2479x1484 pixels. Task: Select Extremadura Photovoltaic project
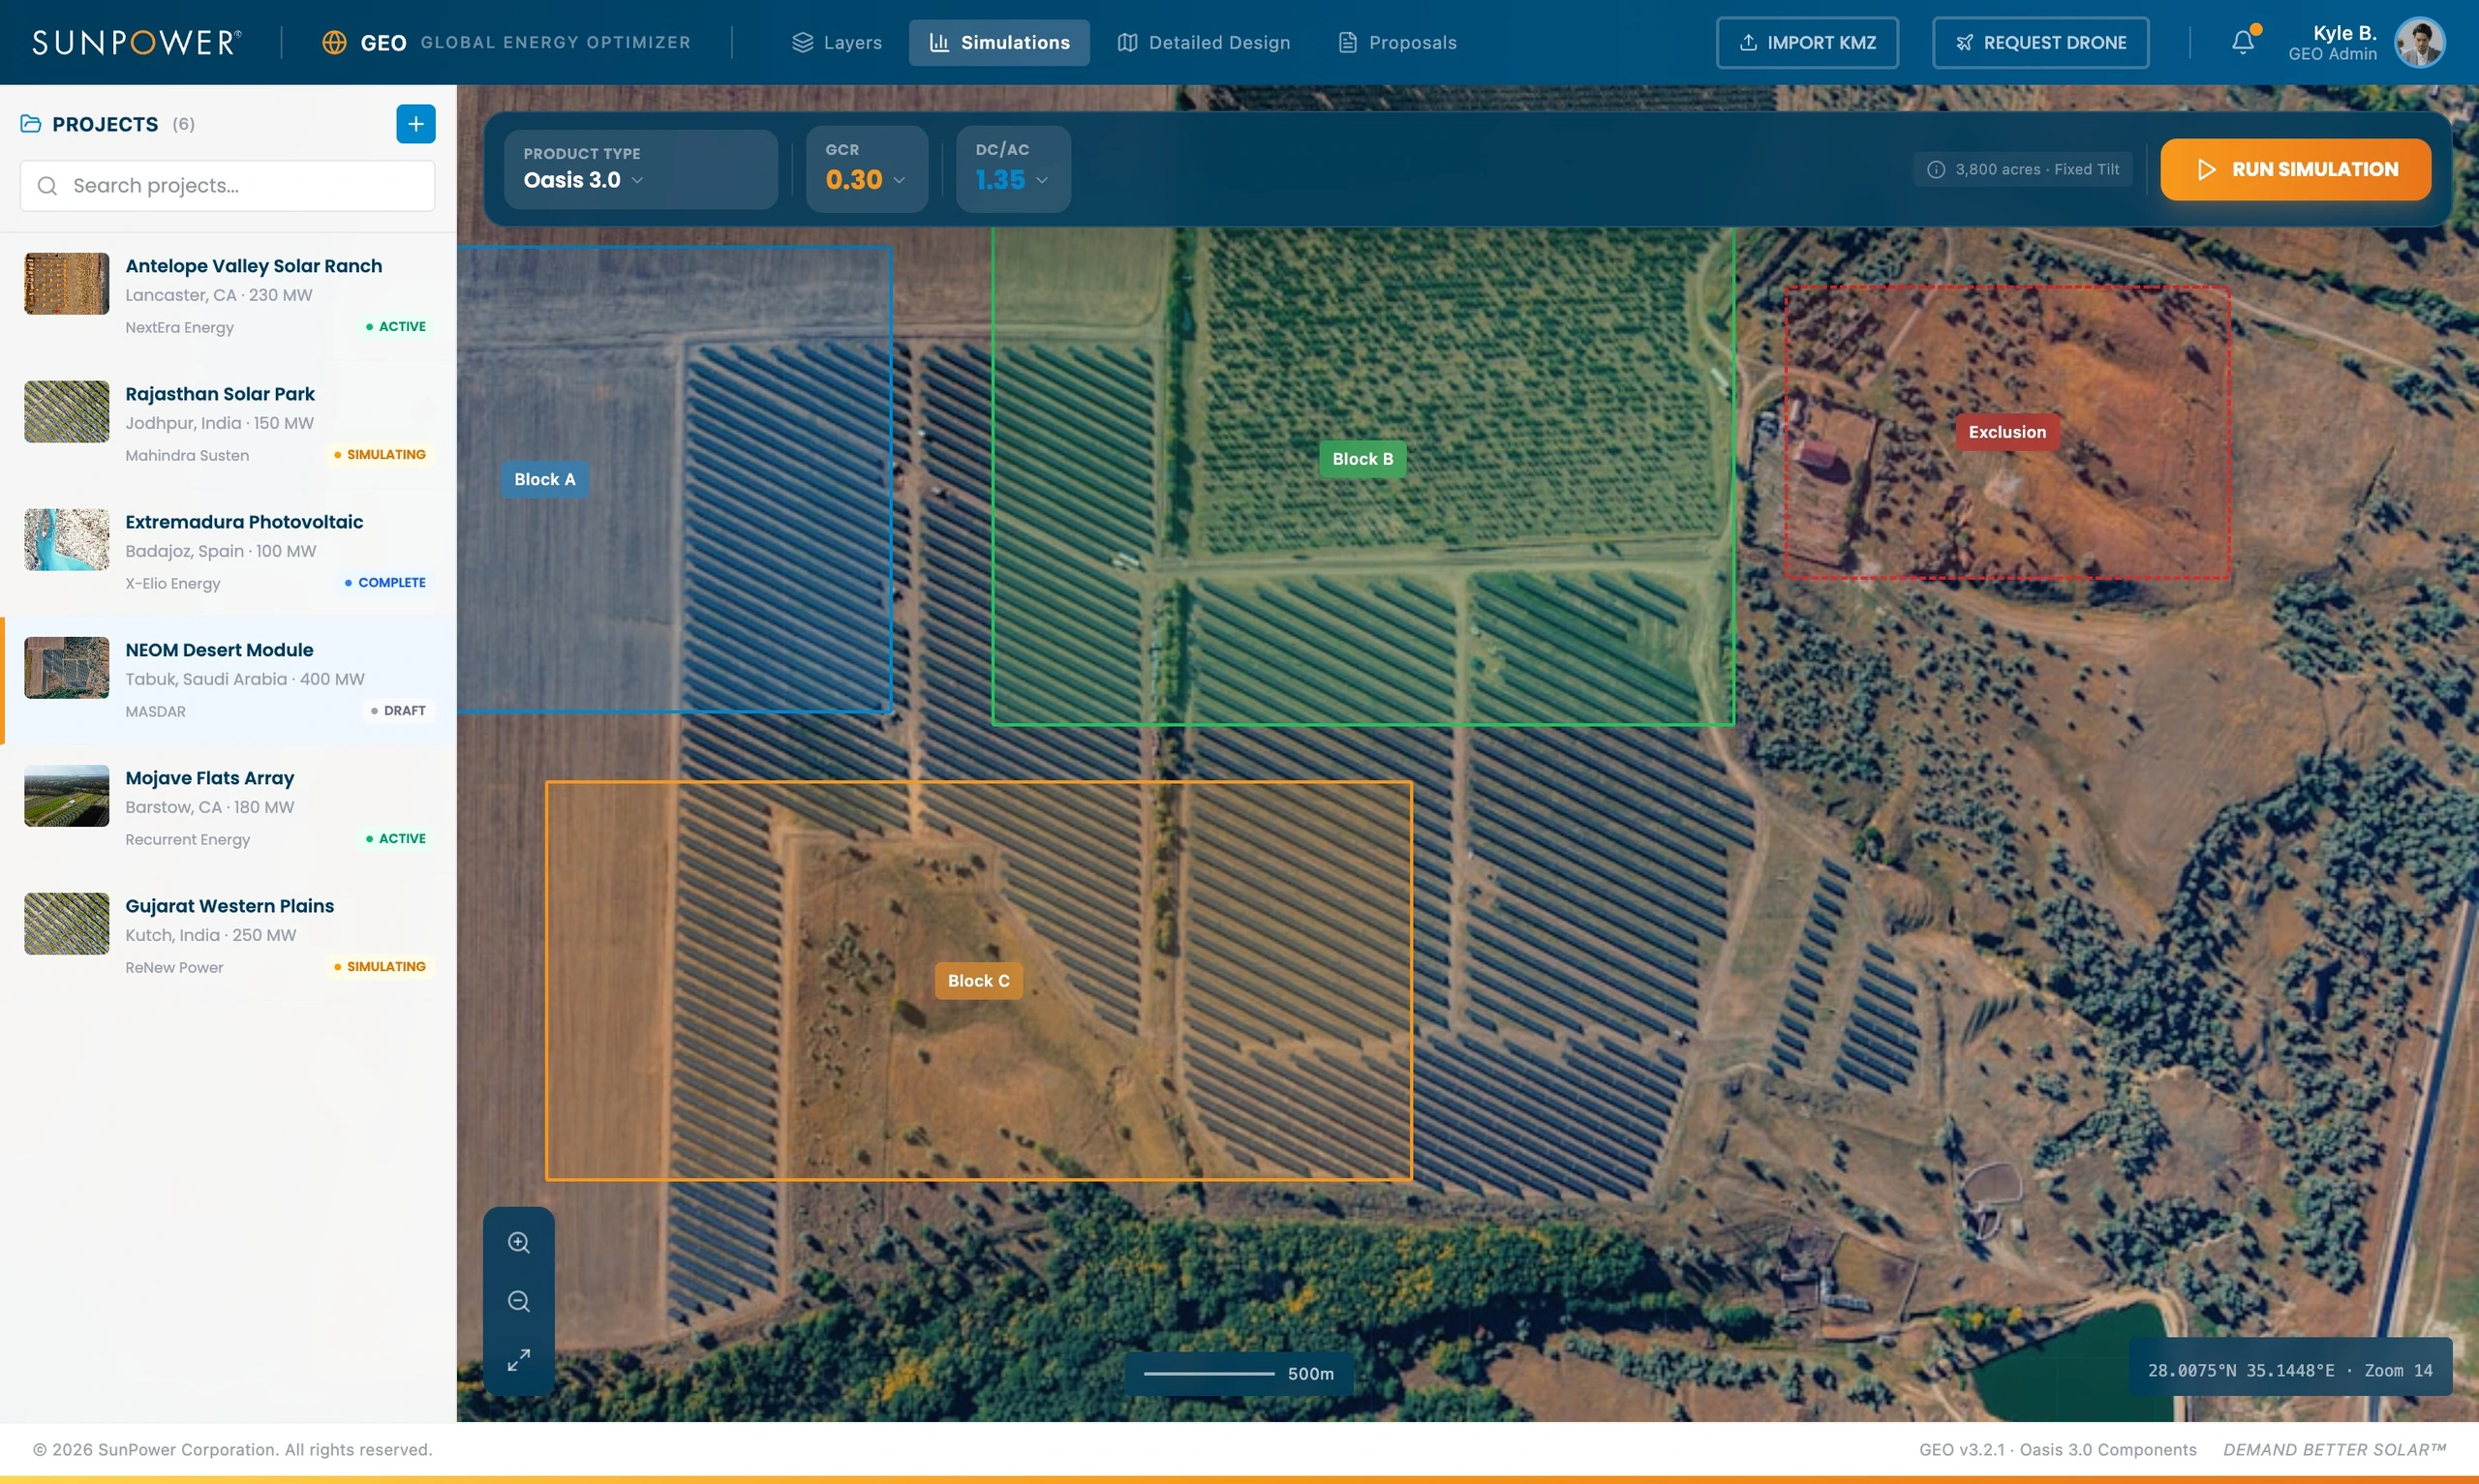(x=228, y=553)
